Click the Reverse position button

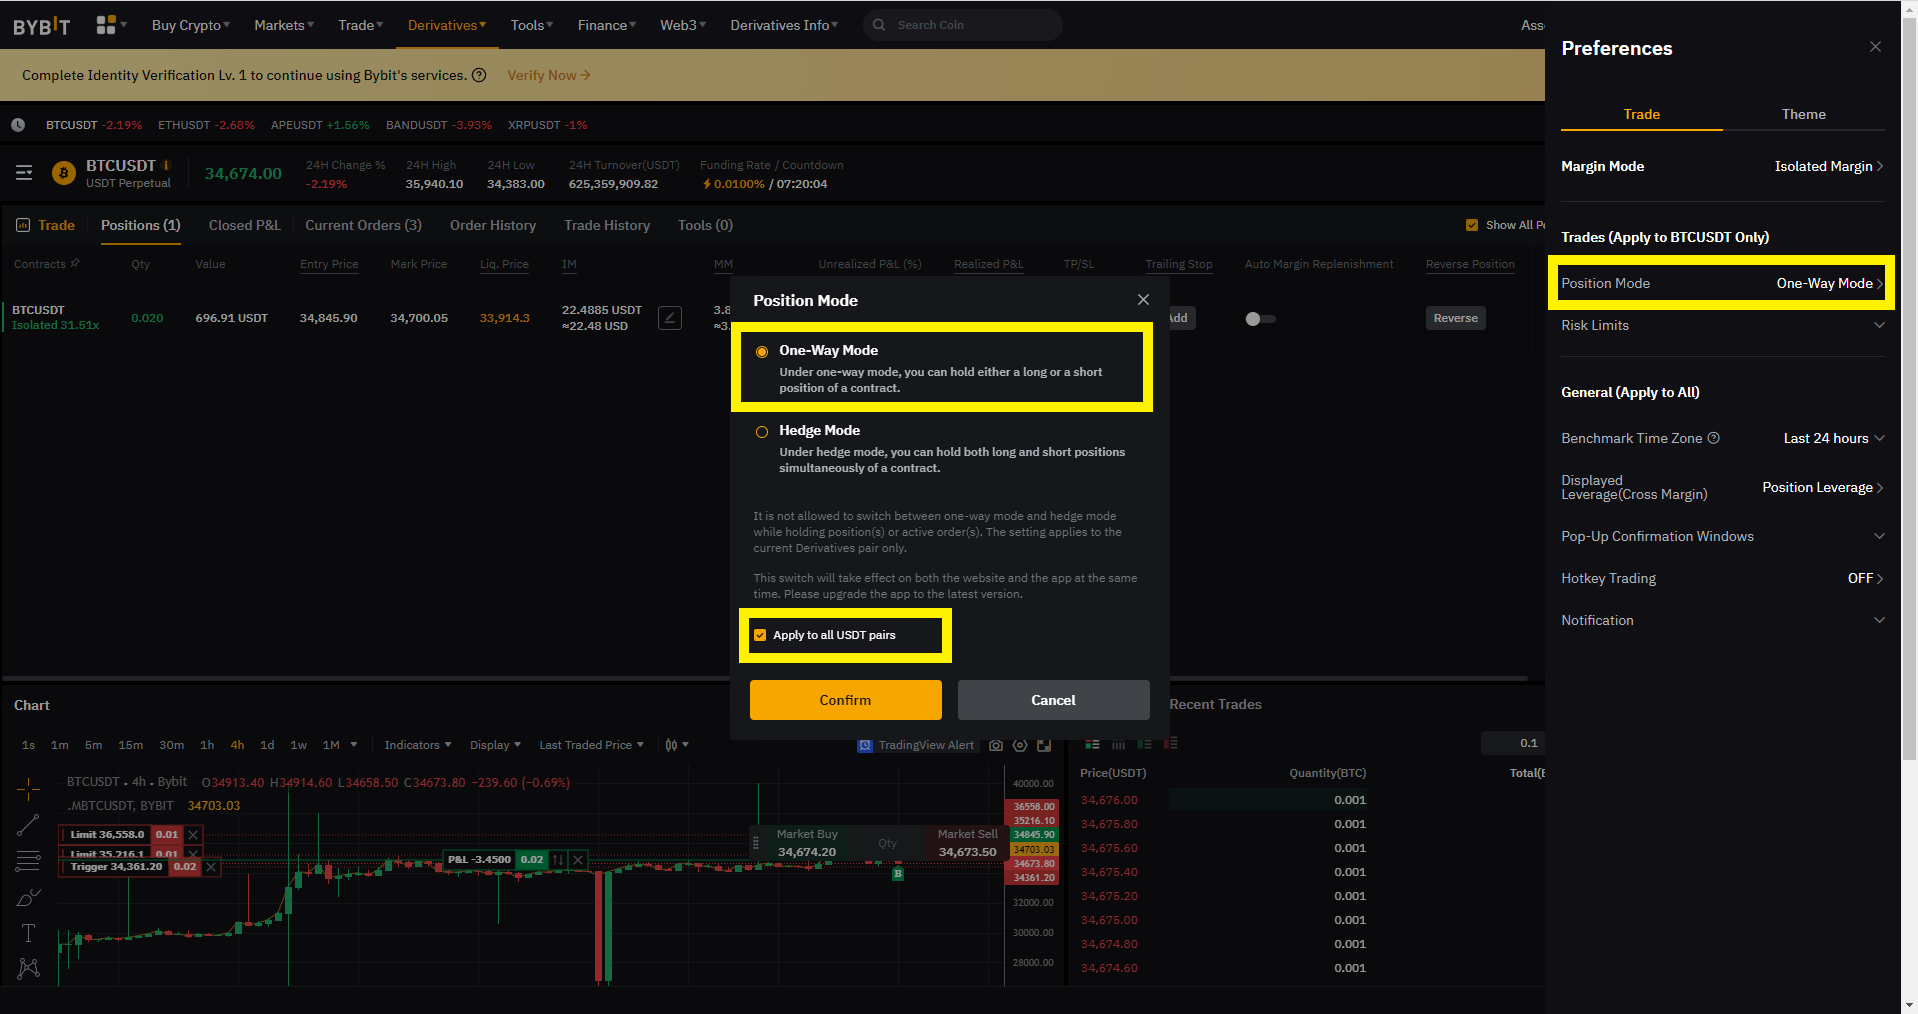pos(1455,318)
